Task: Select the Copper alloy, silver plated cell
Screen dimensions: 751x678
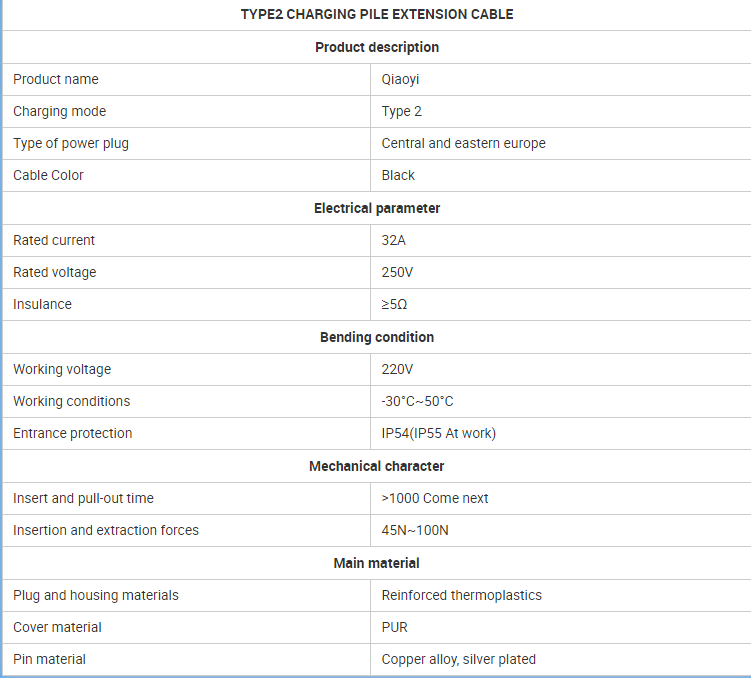Action: point(560,659)
